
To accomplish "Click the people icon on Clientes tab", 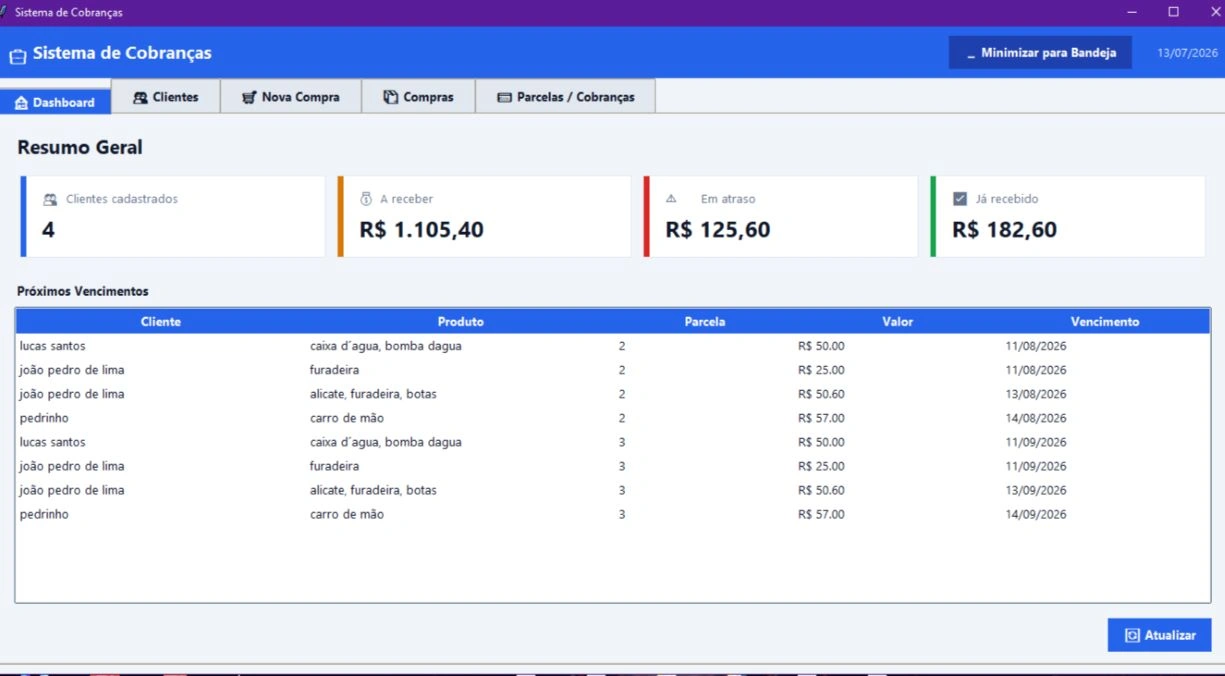I will pos(141,97).
